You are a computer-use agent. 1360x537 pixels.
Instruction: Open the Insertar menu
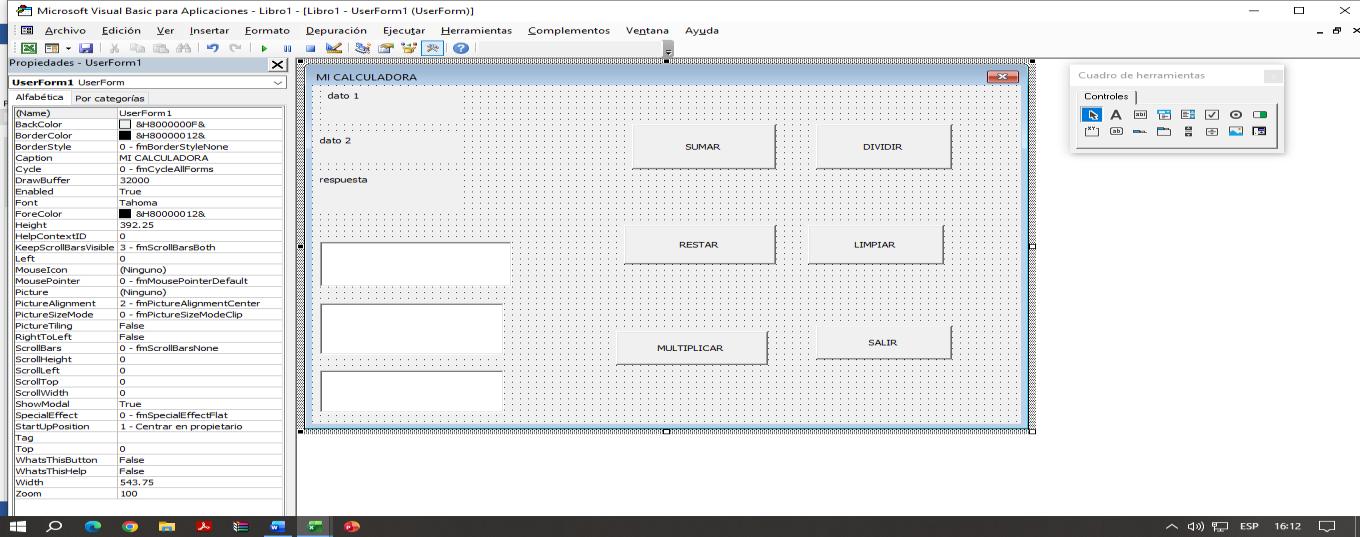[x=209, y=30]
